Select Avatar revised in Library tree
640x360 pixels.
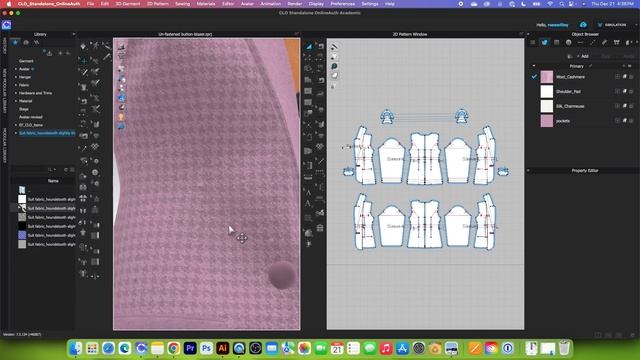tap(31, 117)
